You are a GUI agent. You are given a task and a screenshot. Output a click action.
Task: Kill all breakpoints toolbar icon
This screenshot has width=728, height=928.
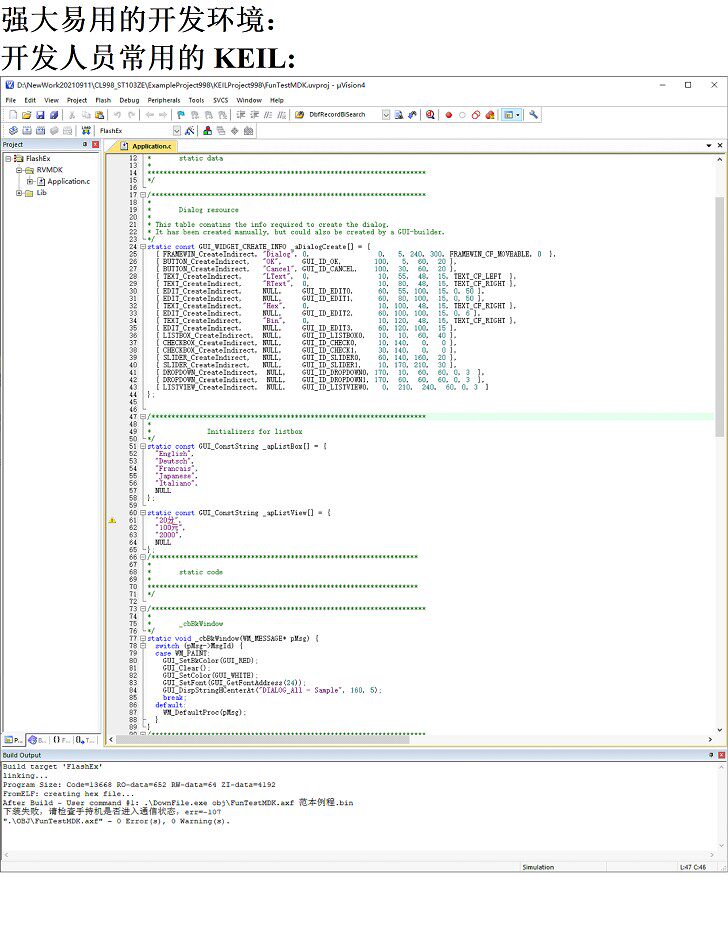pos(490,115)
